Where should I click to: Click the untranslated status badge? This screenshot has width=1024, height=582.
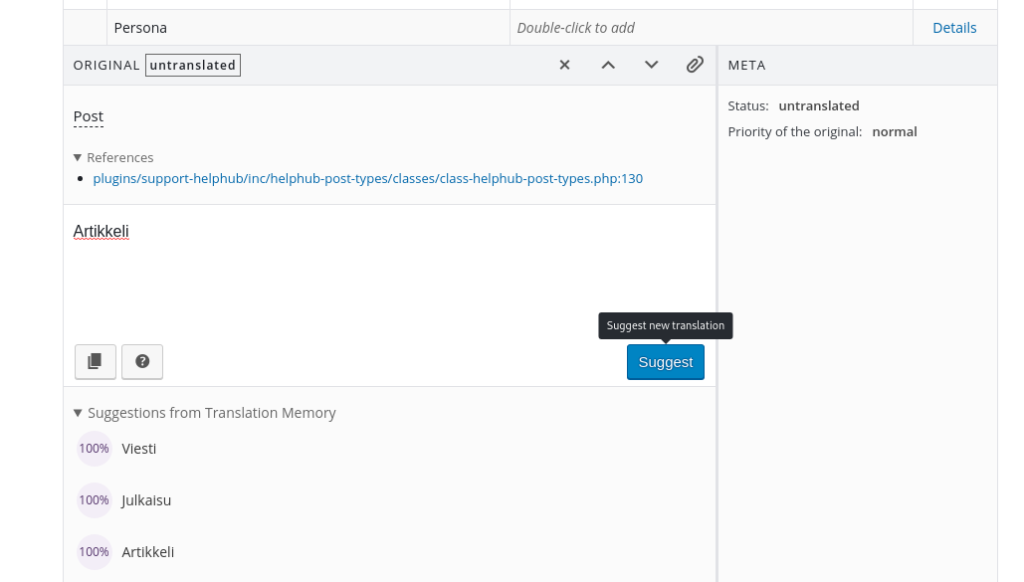pyautogui.click(x=193, y=65)
